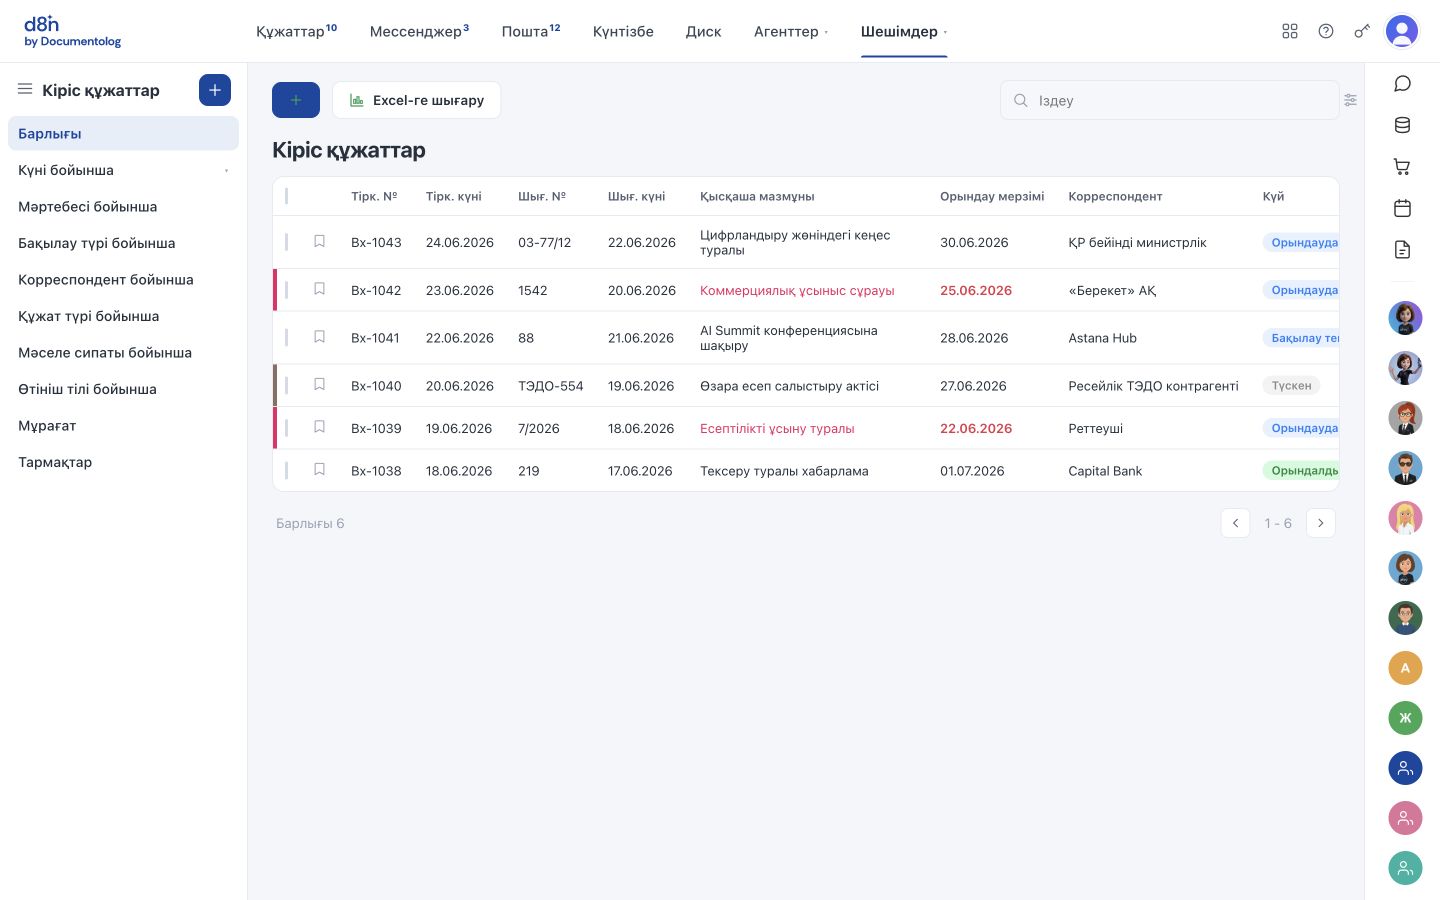Viewport: 1440px width, 900px height.
Task: Open the chat bubble icon in right sidebar
Action: 1403,83
